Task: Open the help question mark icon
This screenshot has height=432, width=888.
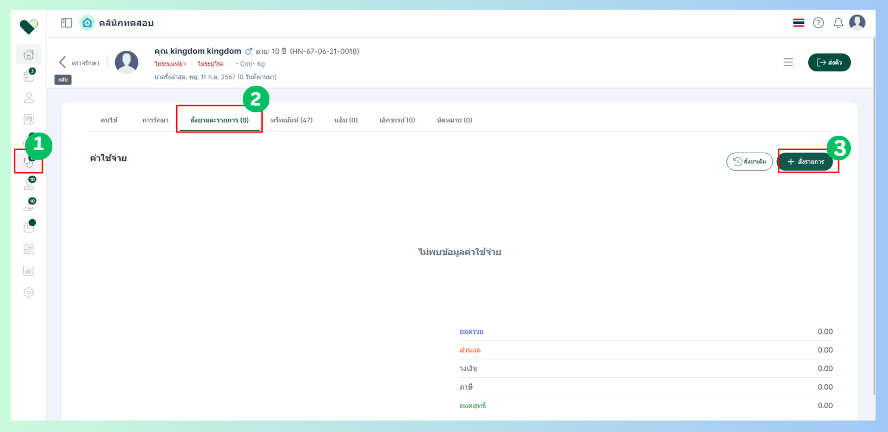Action: [818, 23]
